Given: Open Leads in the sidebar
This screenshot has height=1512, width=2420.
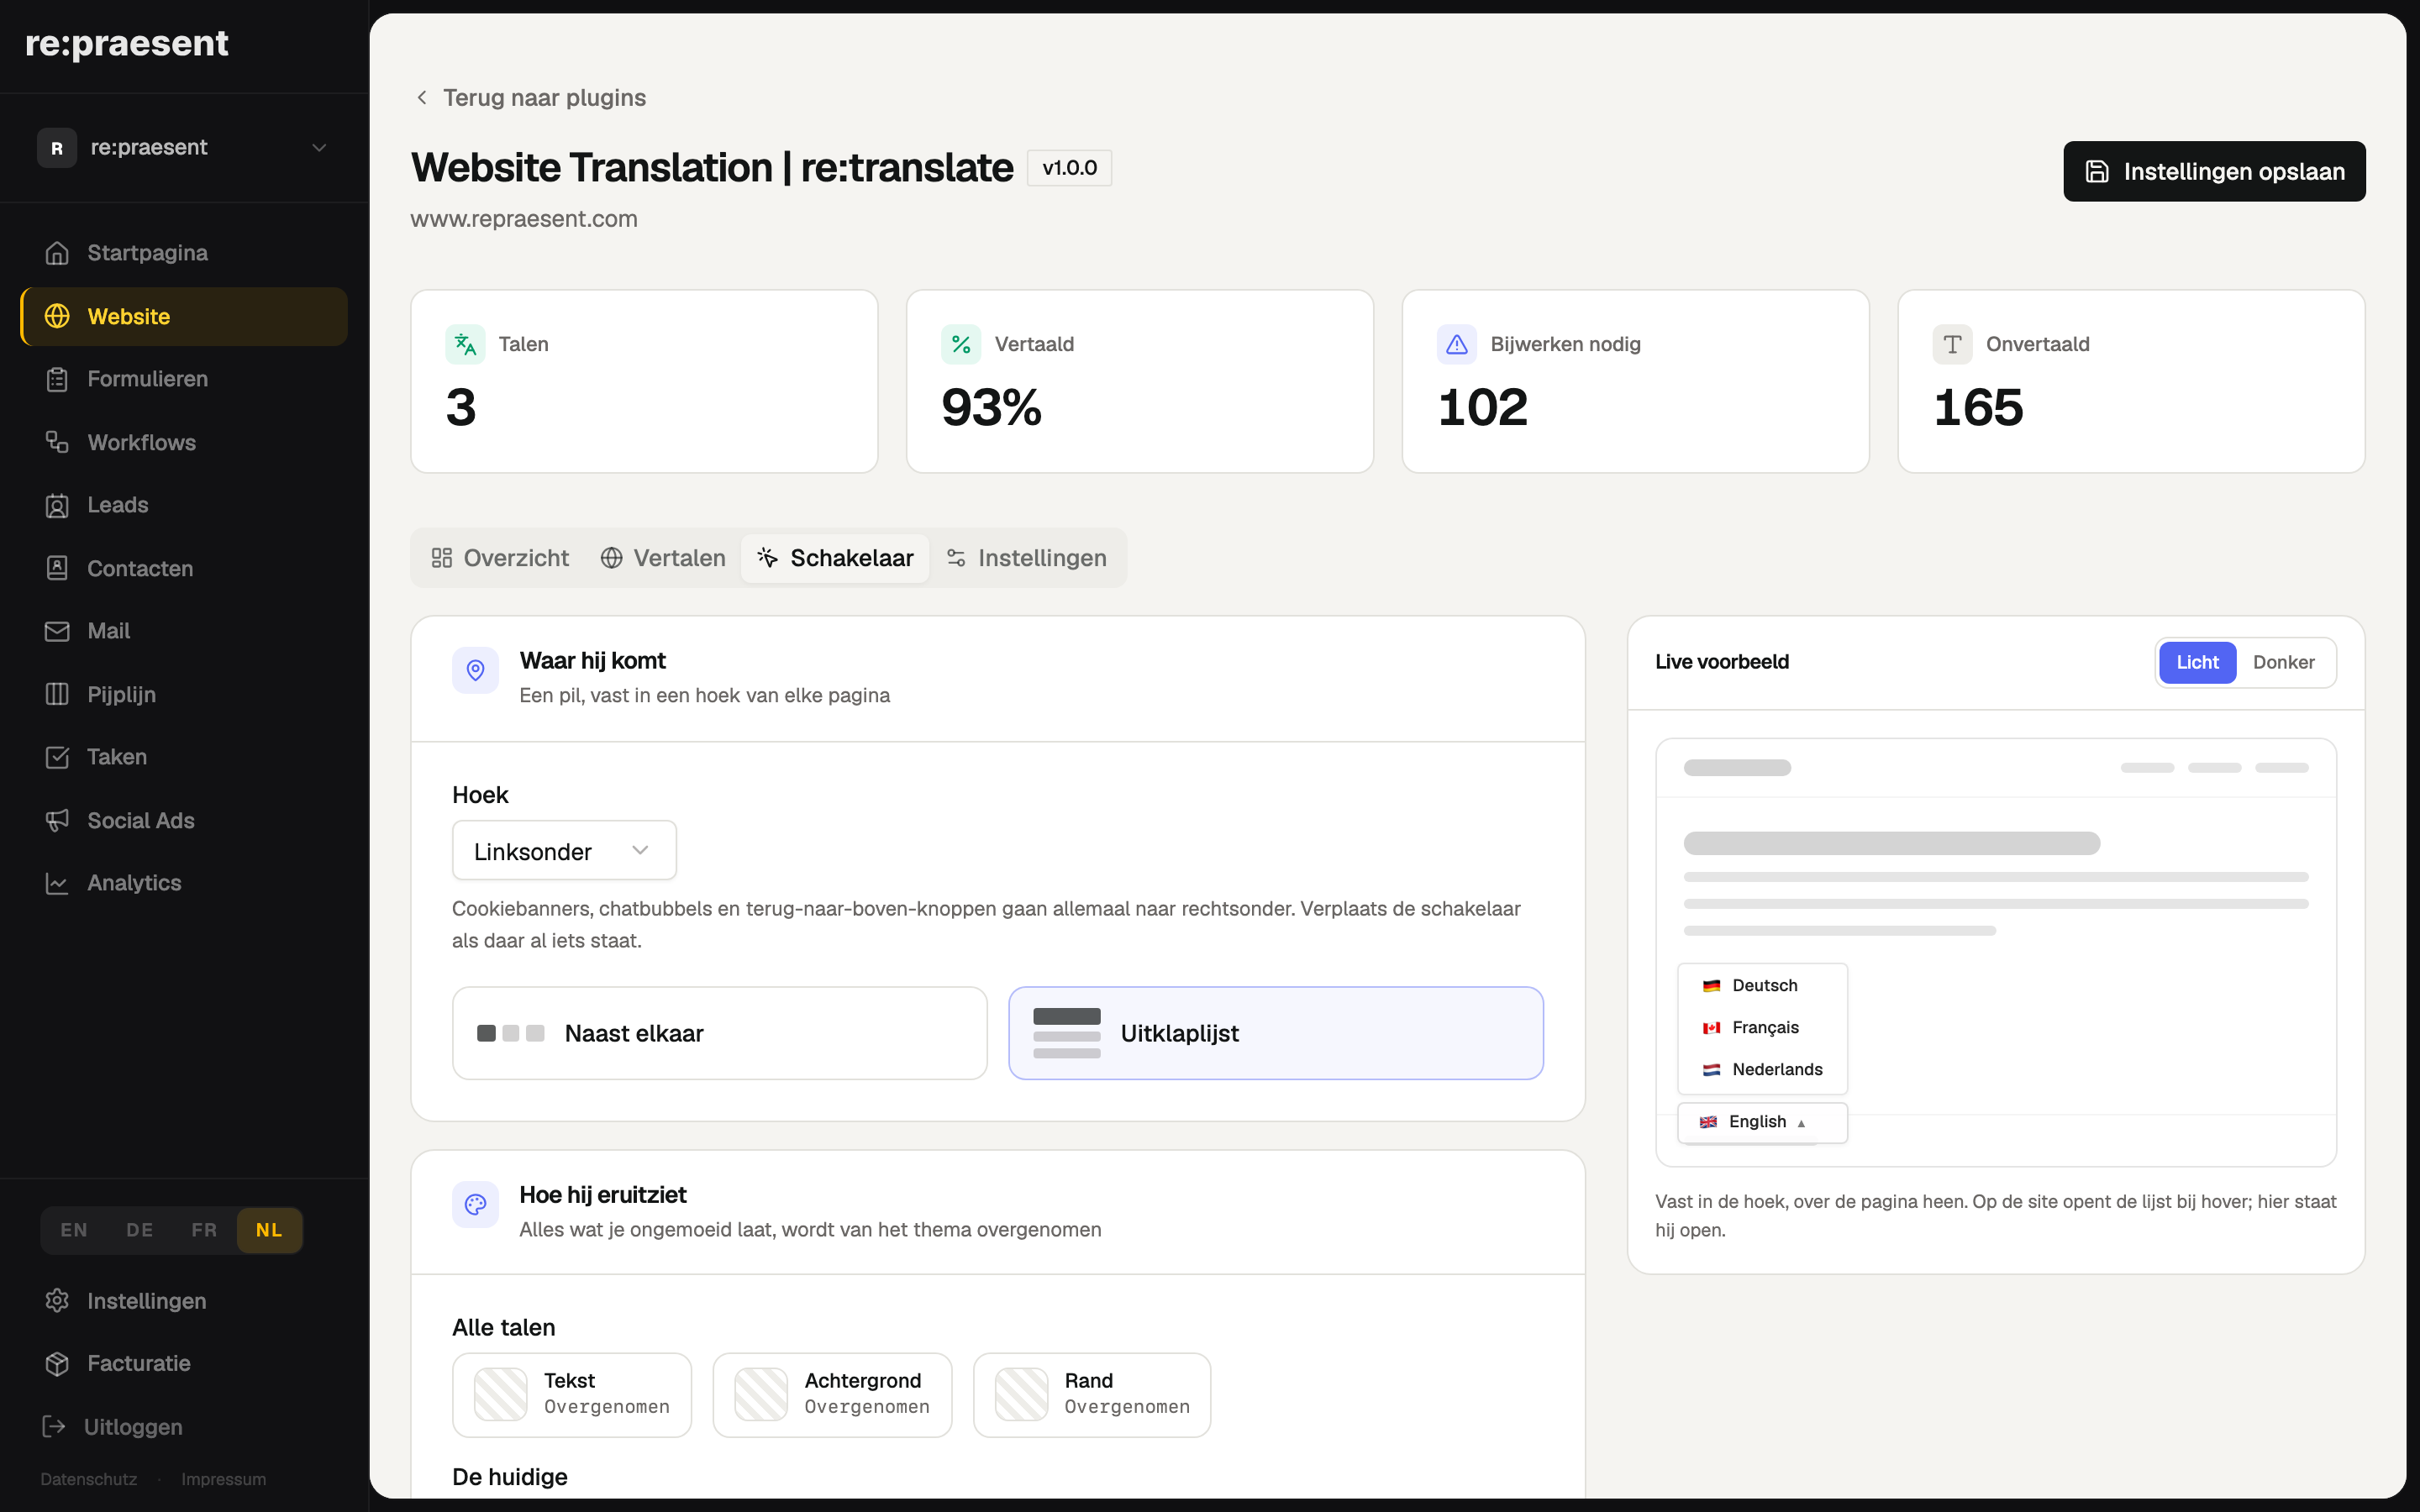Looking at the screenshot, I should click(185, 505).
